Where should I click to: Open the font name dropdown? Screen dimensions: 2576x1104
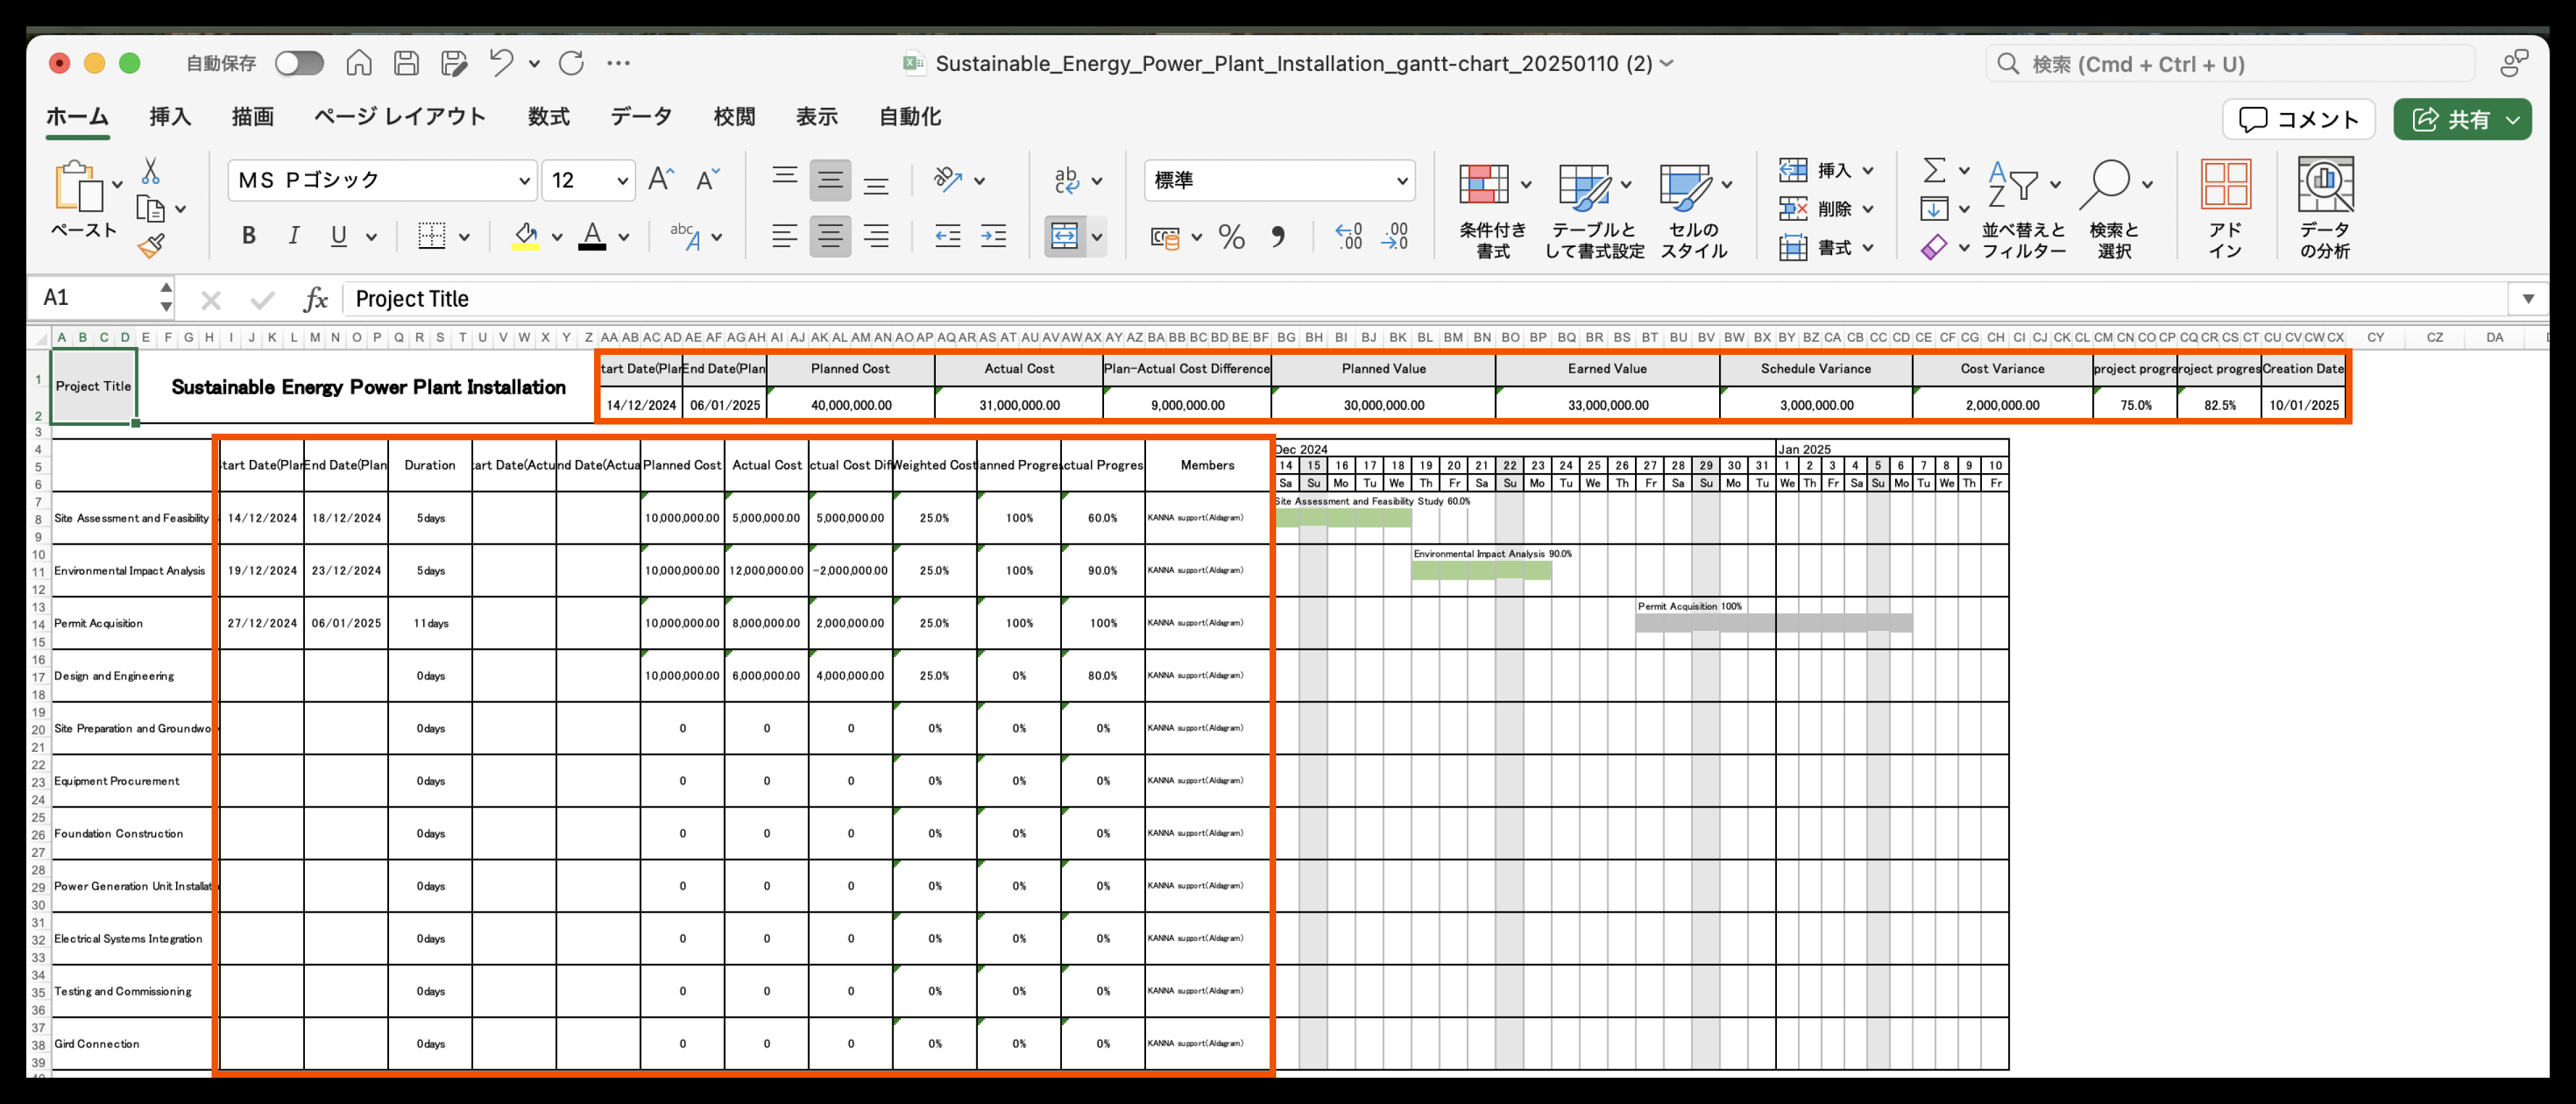(x=523, y=181)
